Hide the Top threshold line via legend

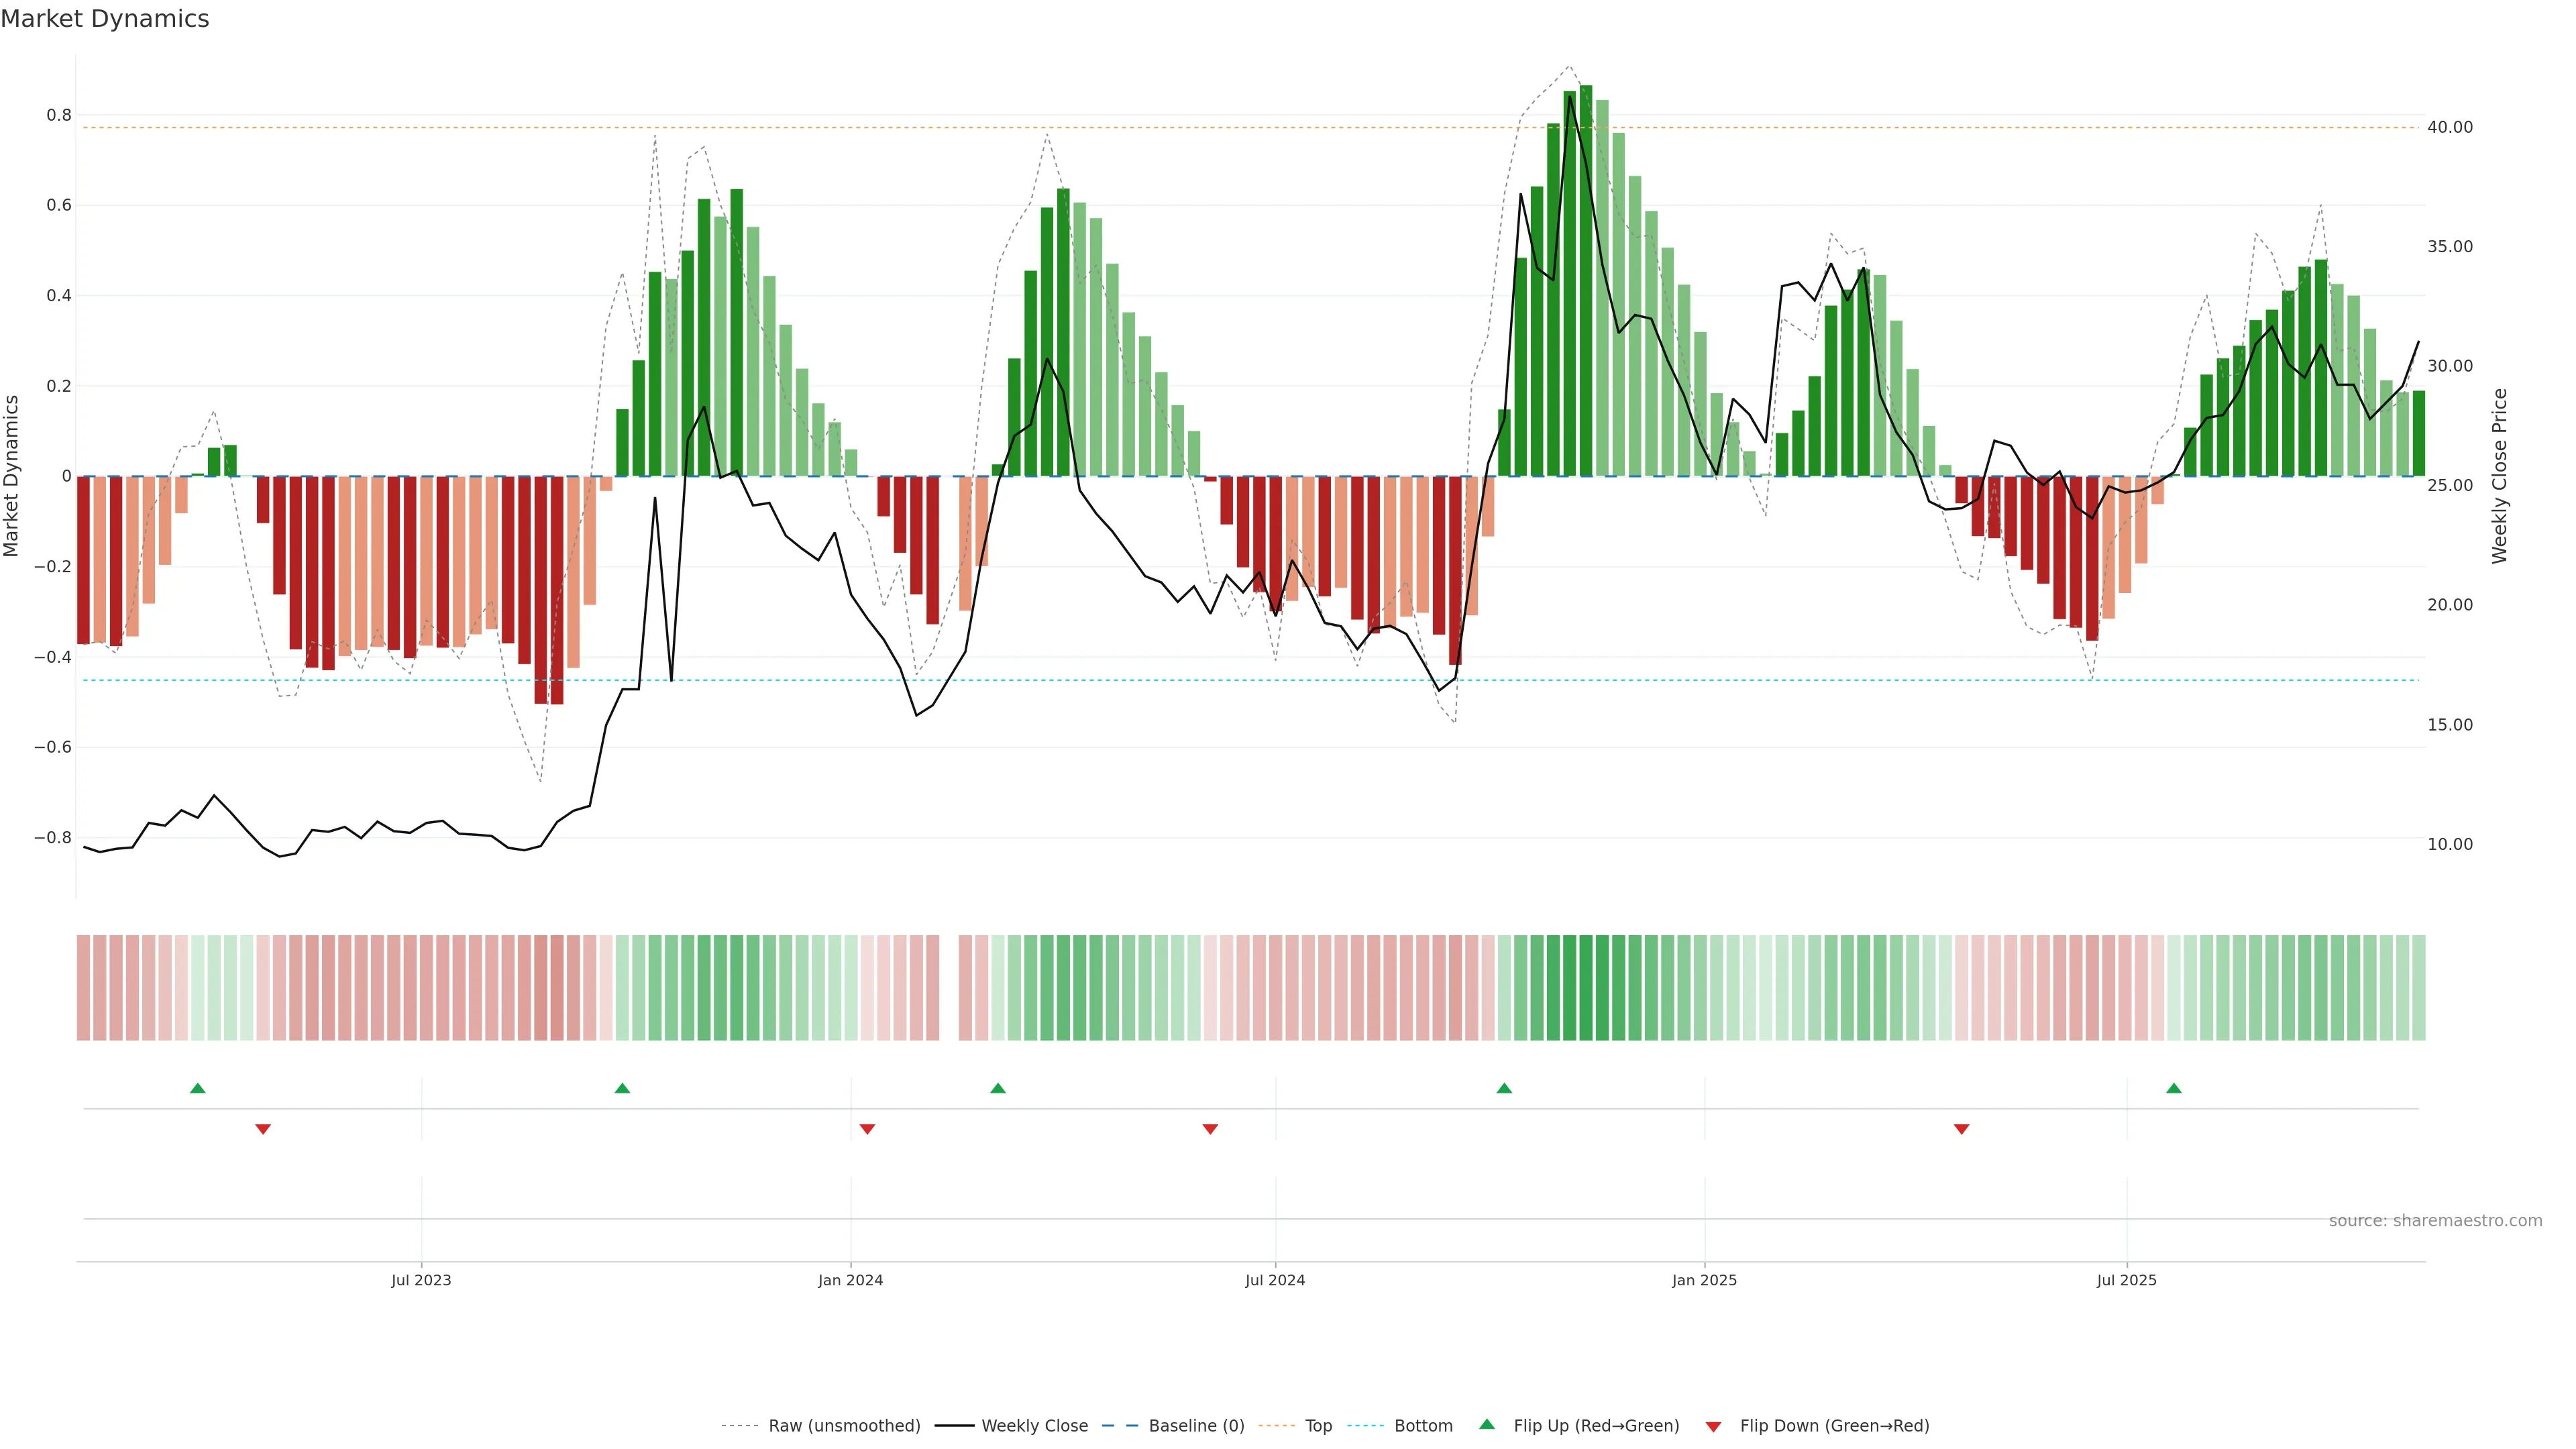point(1318,1425)
